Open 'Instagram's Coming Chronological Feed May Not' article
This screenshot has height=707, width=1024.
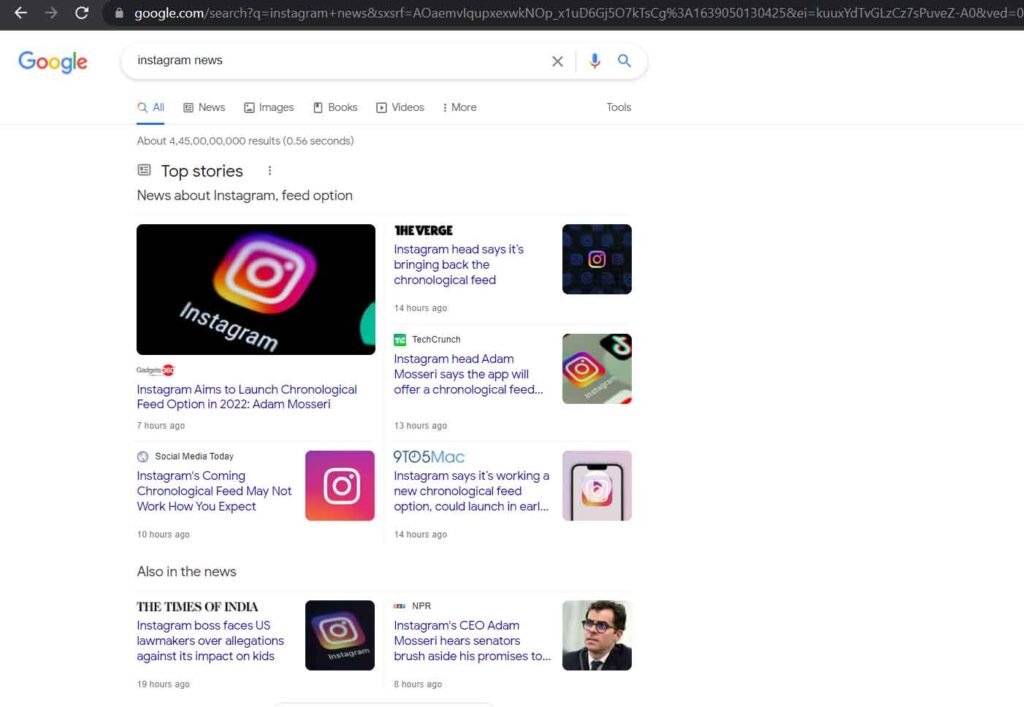214,491
